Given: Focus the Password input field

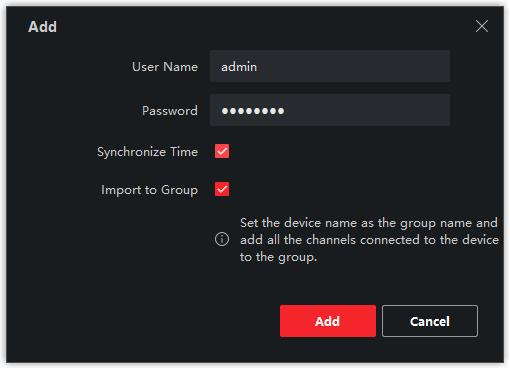Looking at the screenshot, I should pos(330,110).
